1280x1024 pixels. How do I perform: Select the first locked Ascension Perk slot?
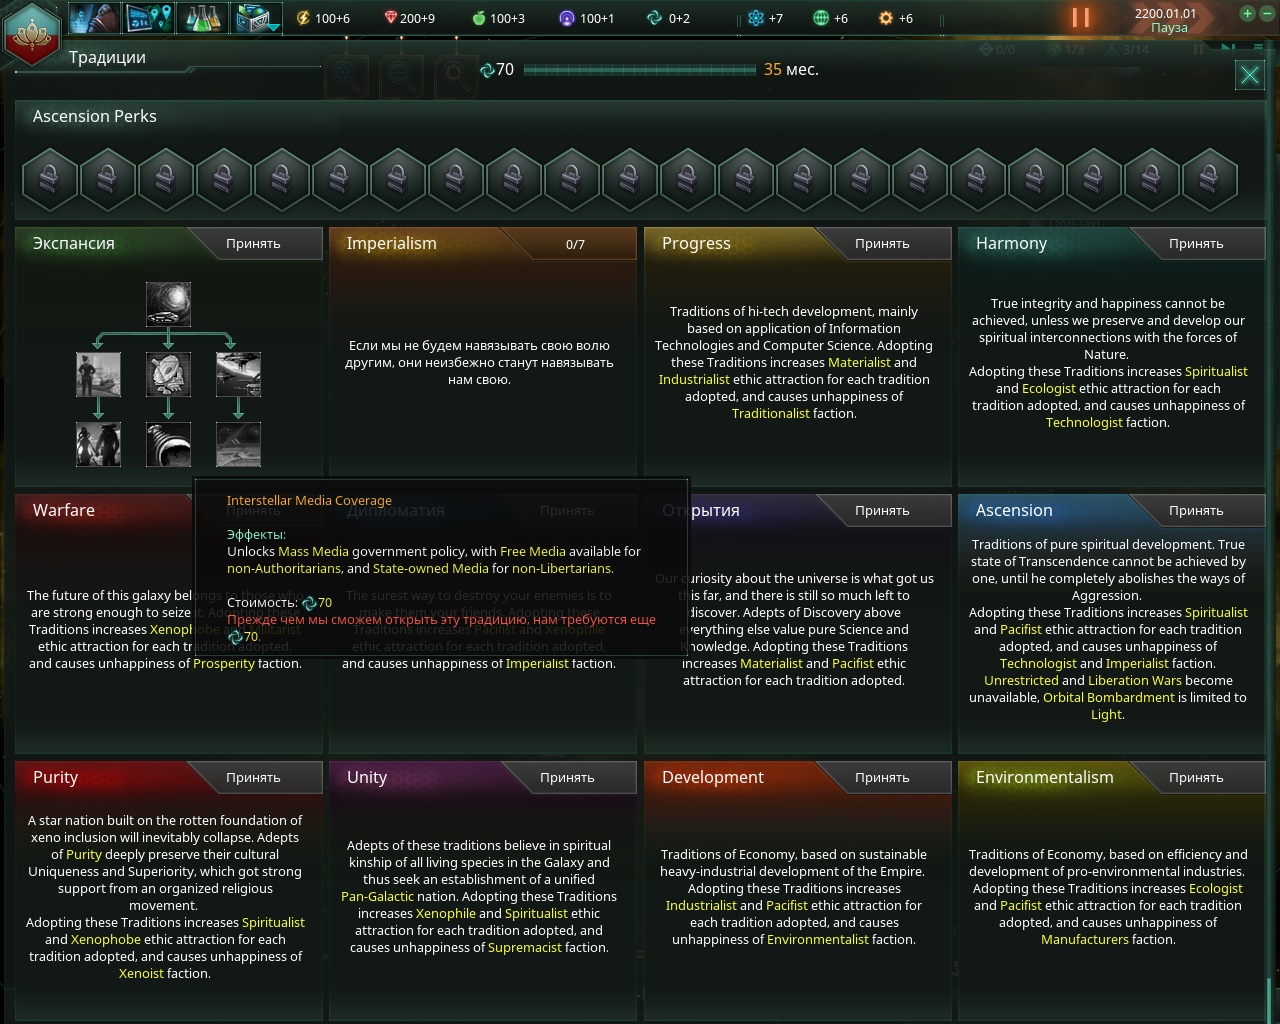50,181
